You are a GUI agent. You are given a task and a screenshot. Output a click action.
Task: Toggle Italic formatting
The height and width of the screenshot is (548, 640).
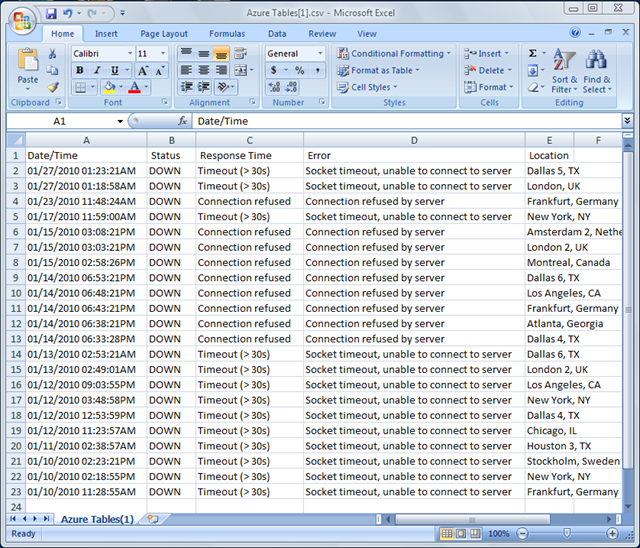coord(97,71)
